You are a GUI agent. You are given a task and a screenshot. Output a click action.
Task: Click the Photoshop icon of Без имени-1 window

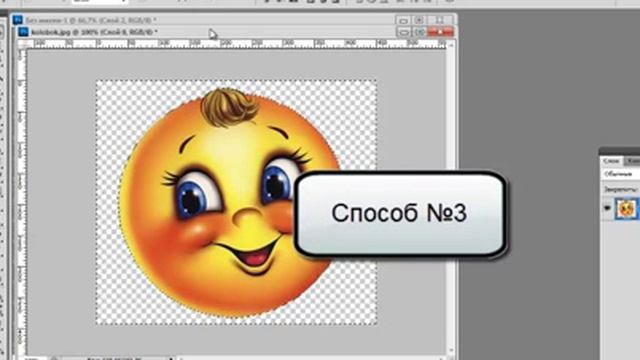pyautogui.click(x=18, y=20)
